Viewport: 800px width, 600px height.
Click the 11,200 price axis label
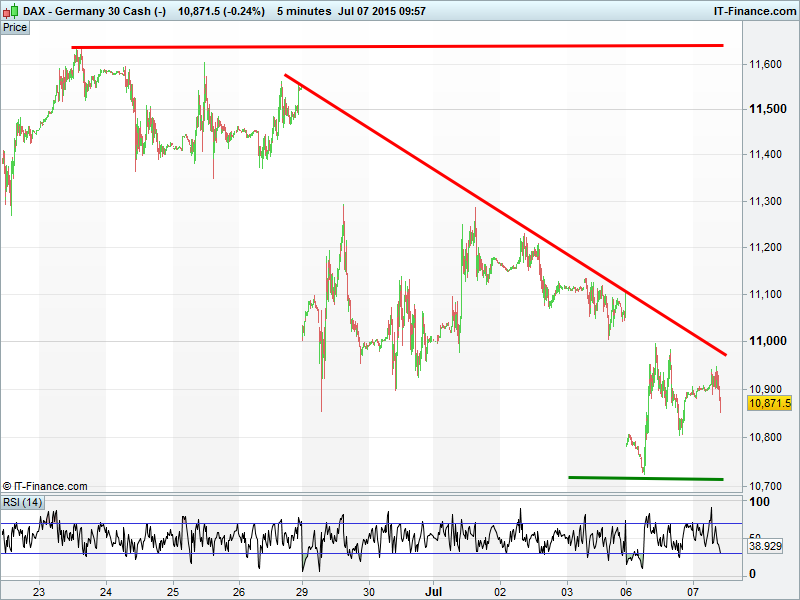click(765, 247)
